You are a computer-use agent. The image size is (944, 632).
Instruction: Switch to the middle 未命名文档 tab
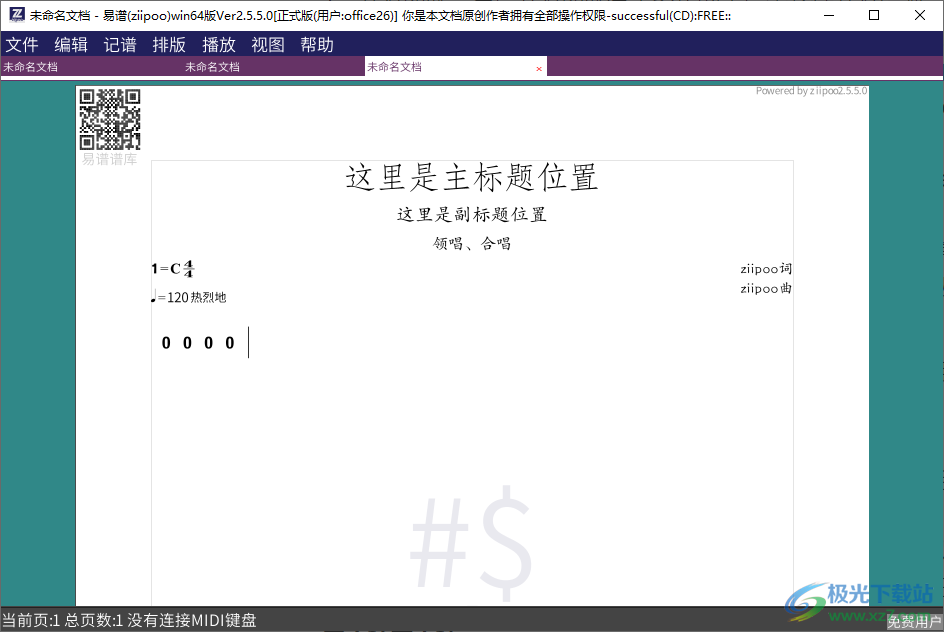[213, 67]
